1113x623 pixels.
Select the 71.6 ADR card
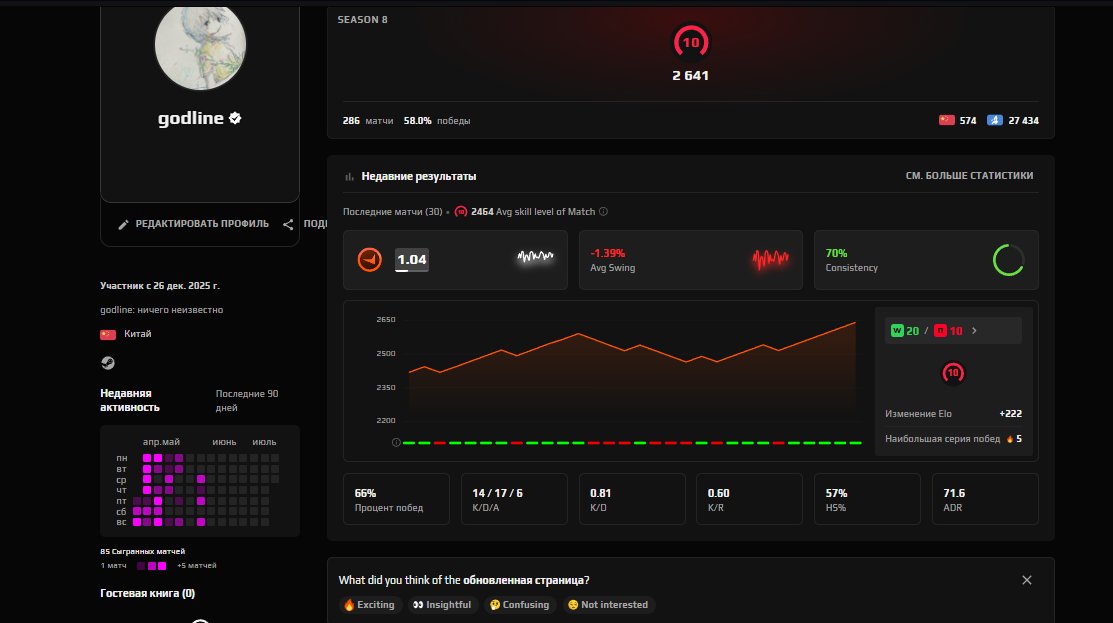[985, 499]
